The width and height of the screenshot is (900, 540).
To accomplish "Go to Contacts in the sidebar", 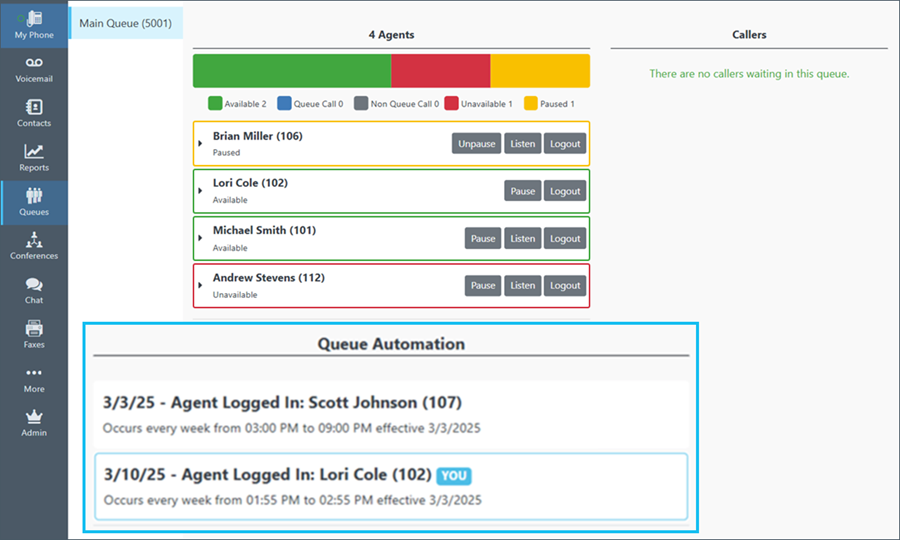I will [x=34, y=112].
